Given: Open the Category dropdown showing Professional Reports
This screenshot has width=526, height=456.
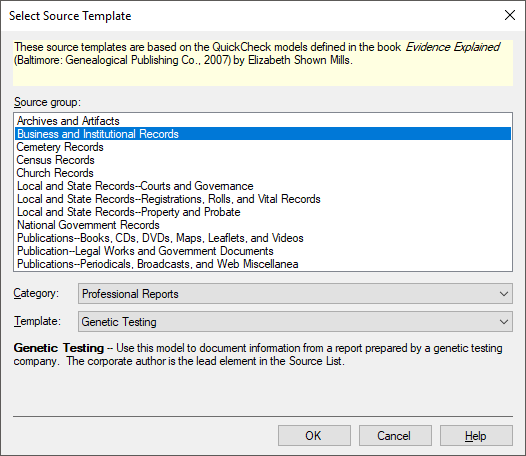Looking at the screenshot, I should coord(295,294).
